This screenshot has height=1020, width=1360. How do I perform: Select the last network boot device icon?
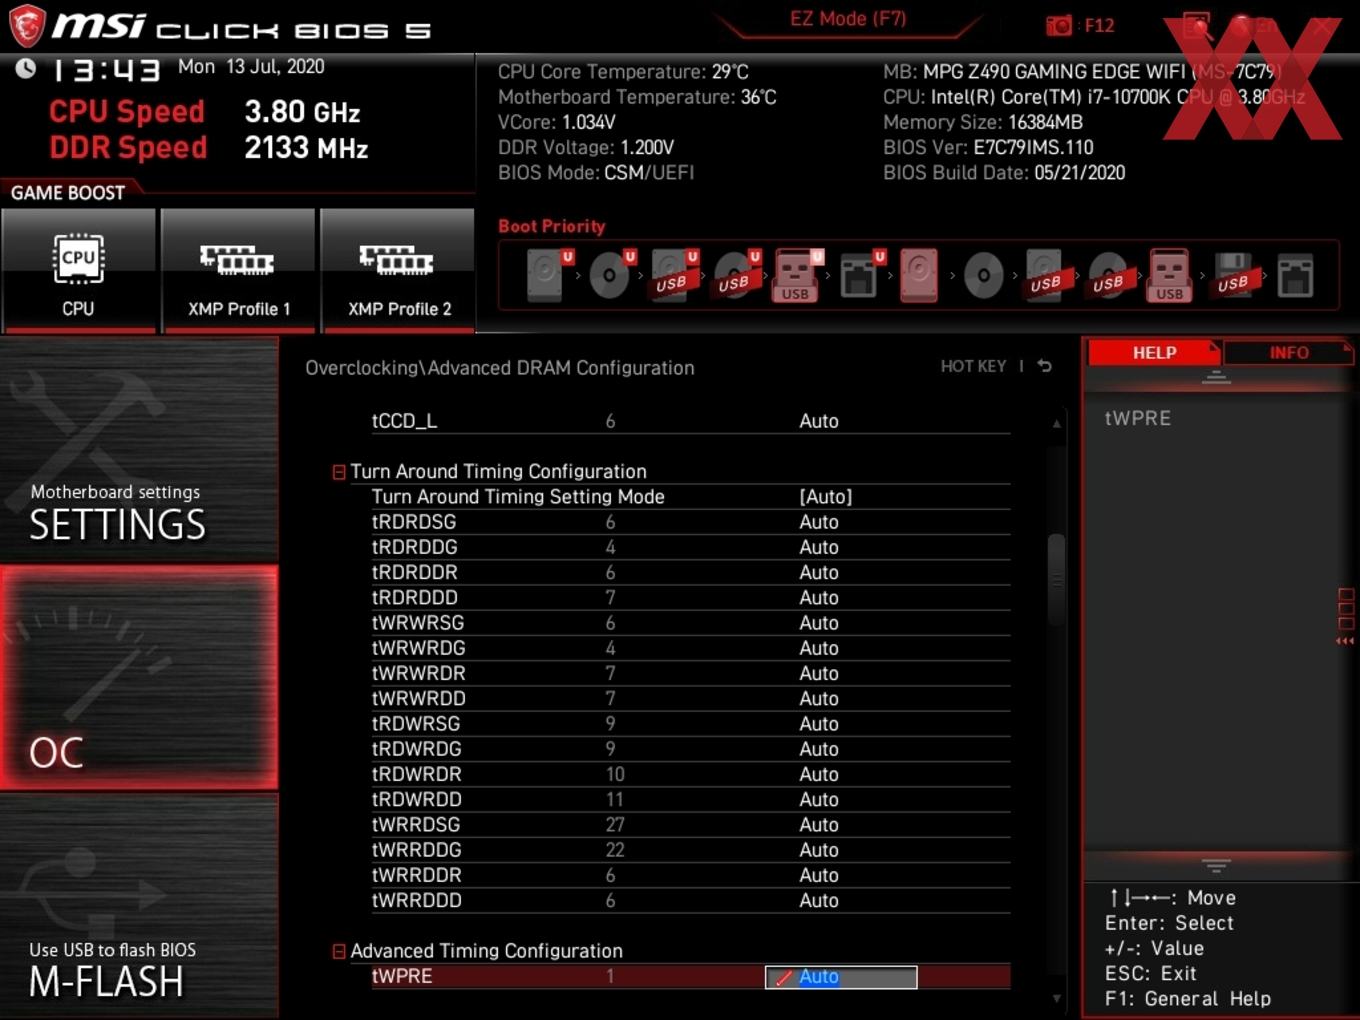point(1295,275)
